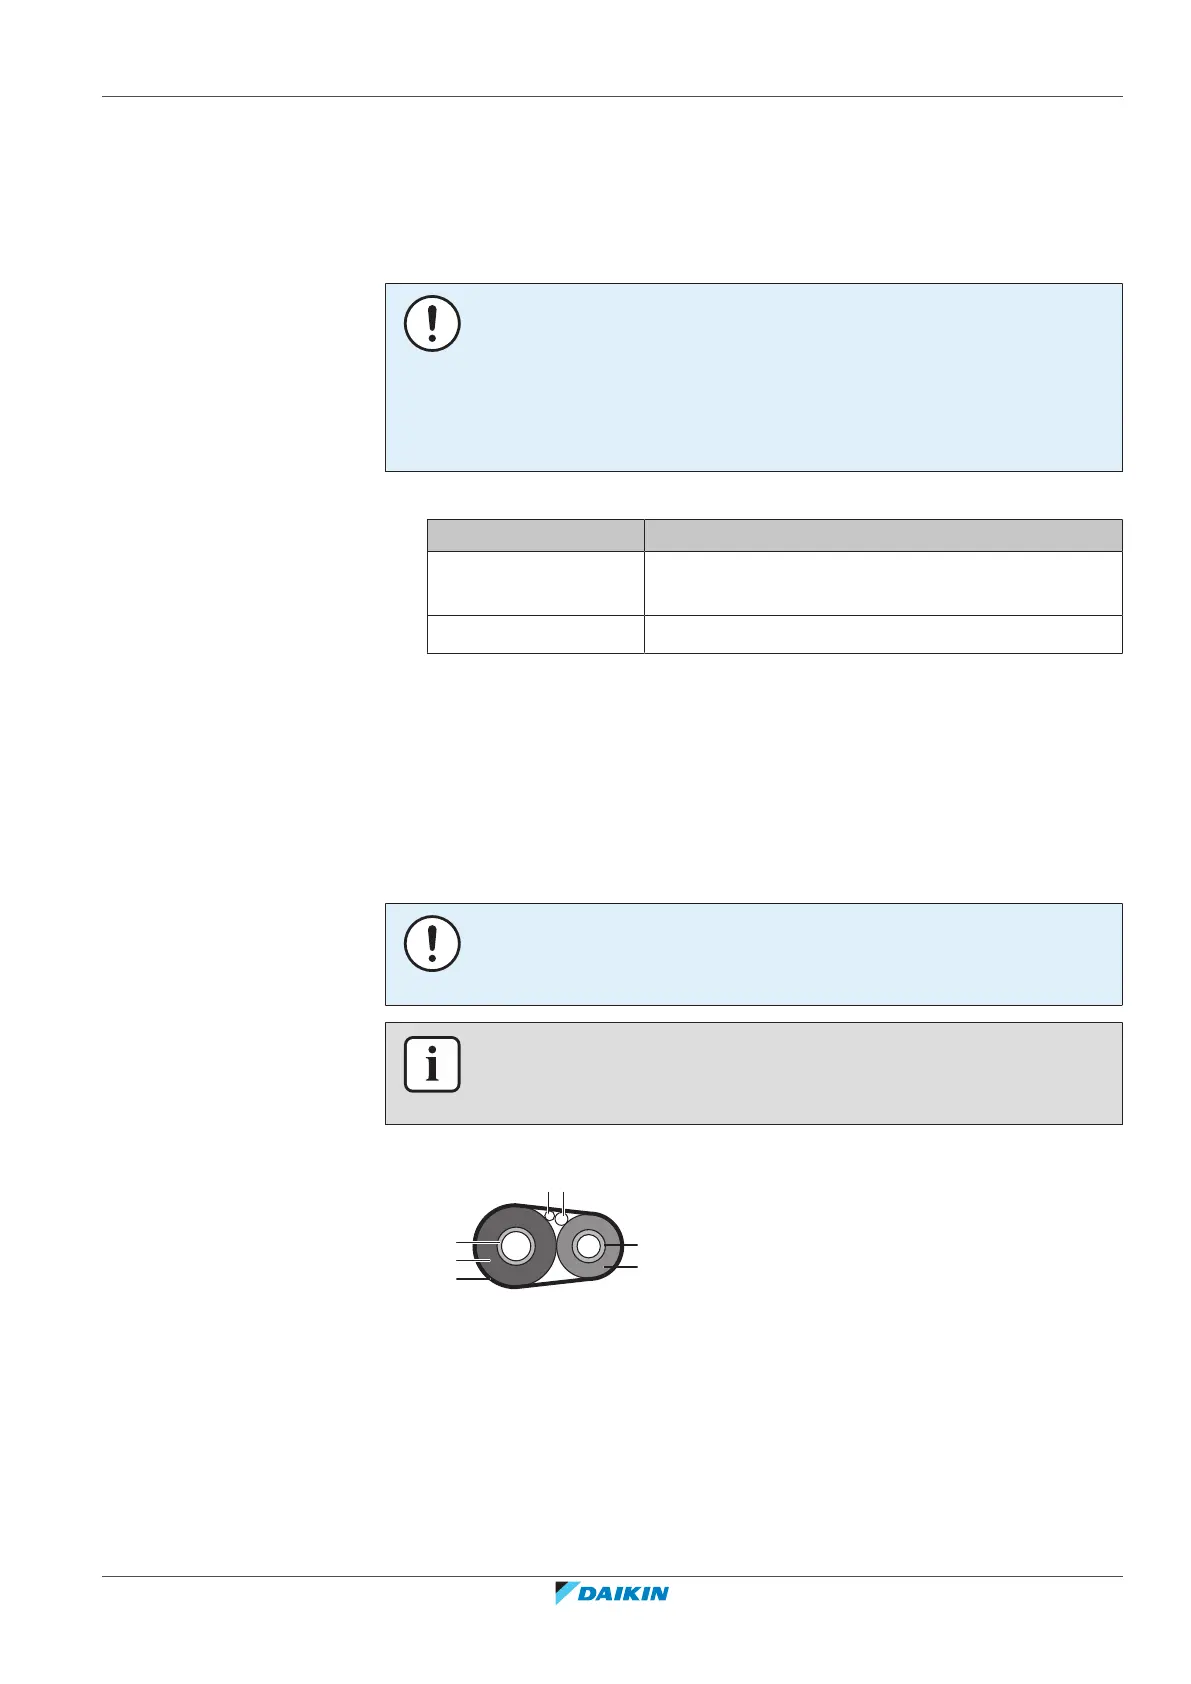
Task: Click the white center hole of the larger dark pipe
Action: tap(515, 1246)
